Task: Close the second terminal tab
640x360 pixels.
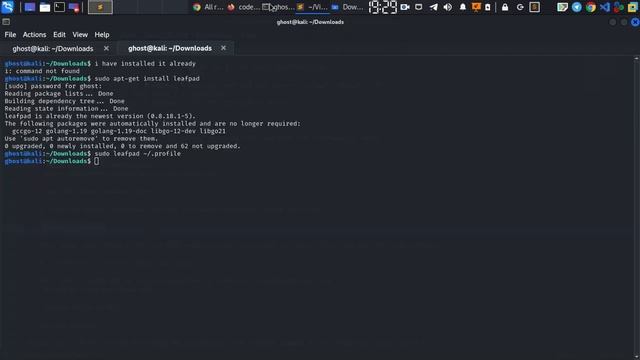Action: pyautogui.click(x=223, y=48)
